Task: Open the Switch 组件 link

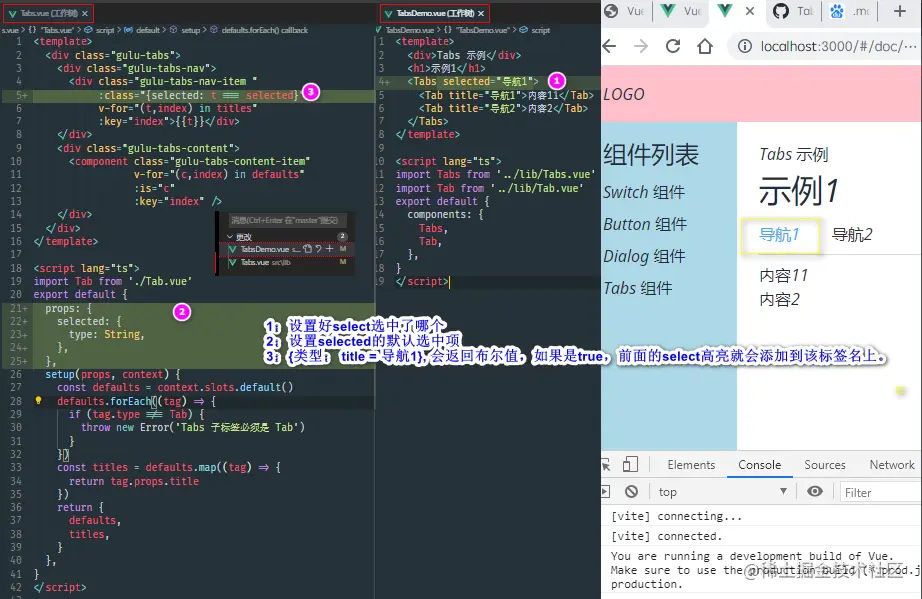Action: tap(644, 192)
